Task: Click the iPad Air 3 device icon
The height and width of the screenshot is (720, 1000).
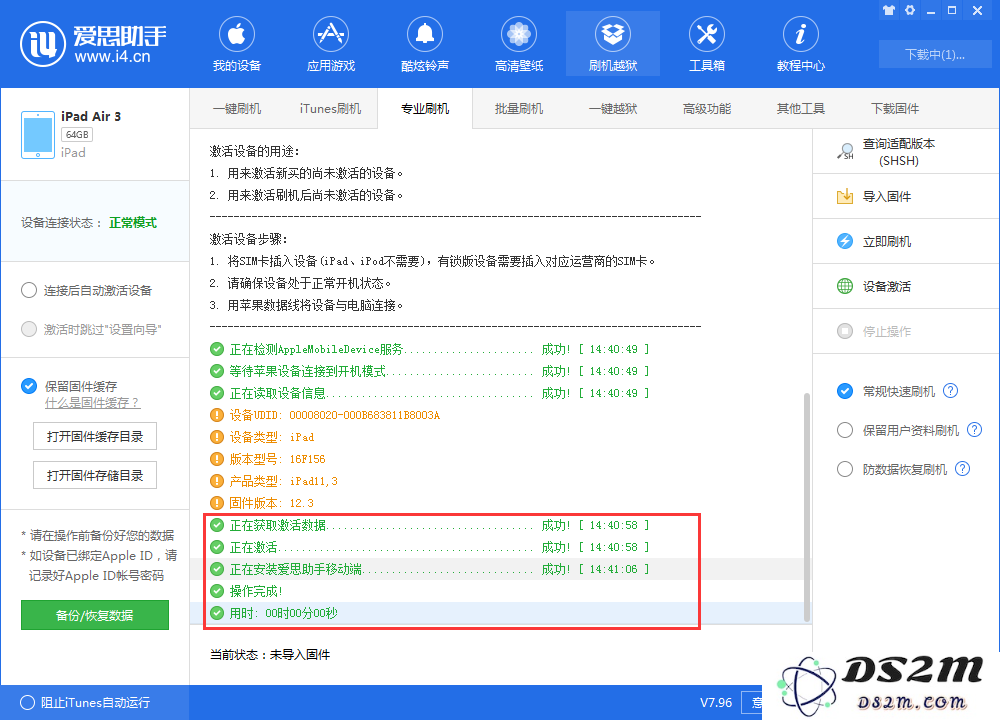Action: click(x=38, y=135)
